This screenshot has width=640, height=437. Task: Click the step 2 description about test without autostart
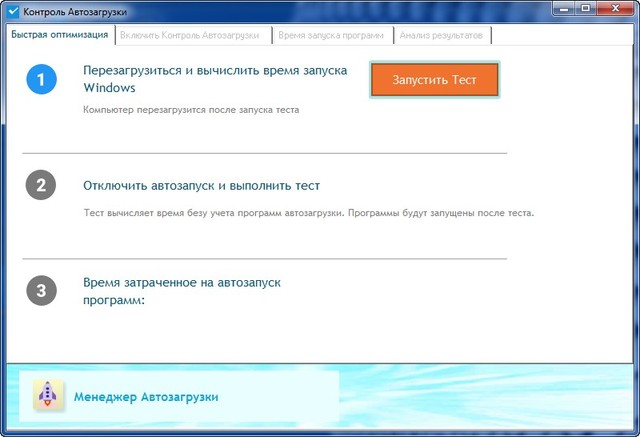308,213
